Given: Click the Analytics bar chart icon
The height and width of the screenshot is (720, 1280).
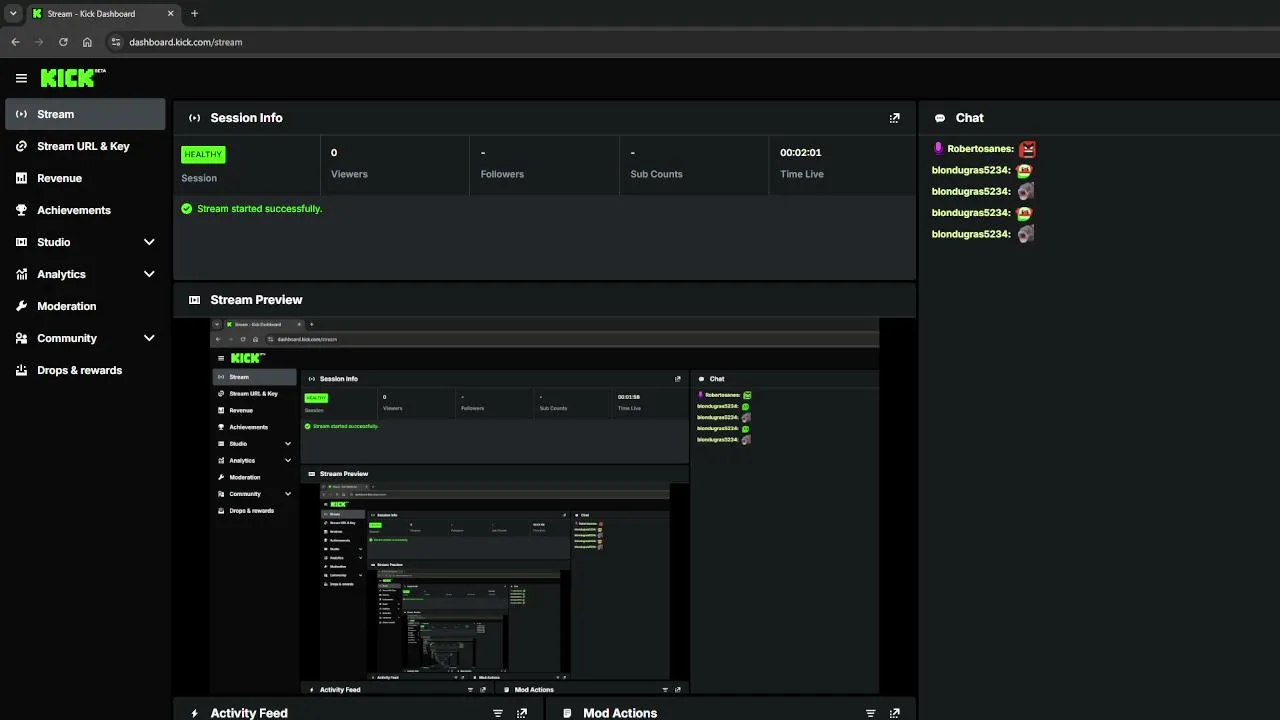Looking at the screenshot, I should 21,274.
